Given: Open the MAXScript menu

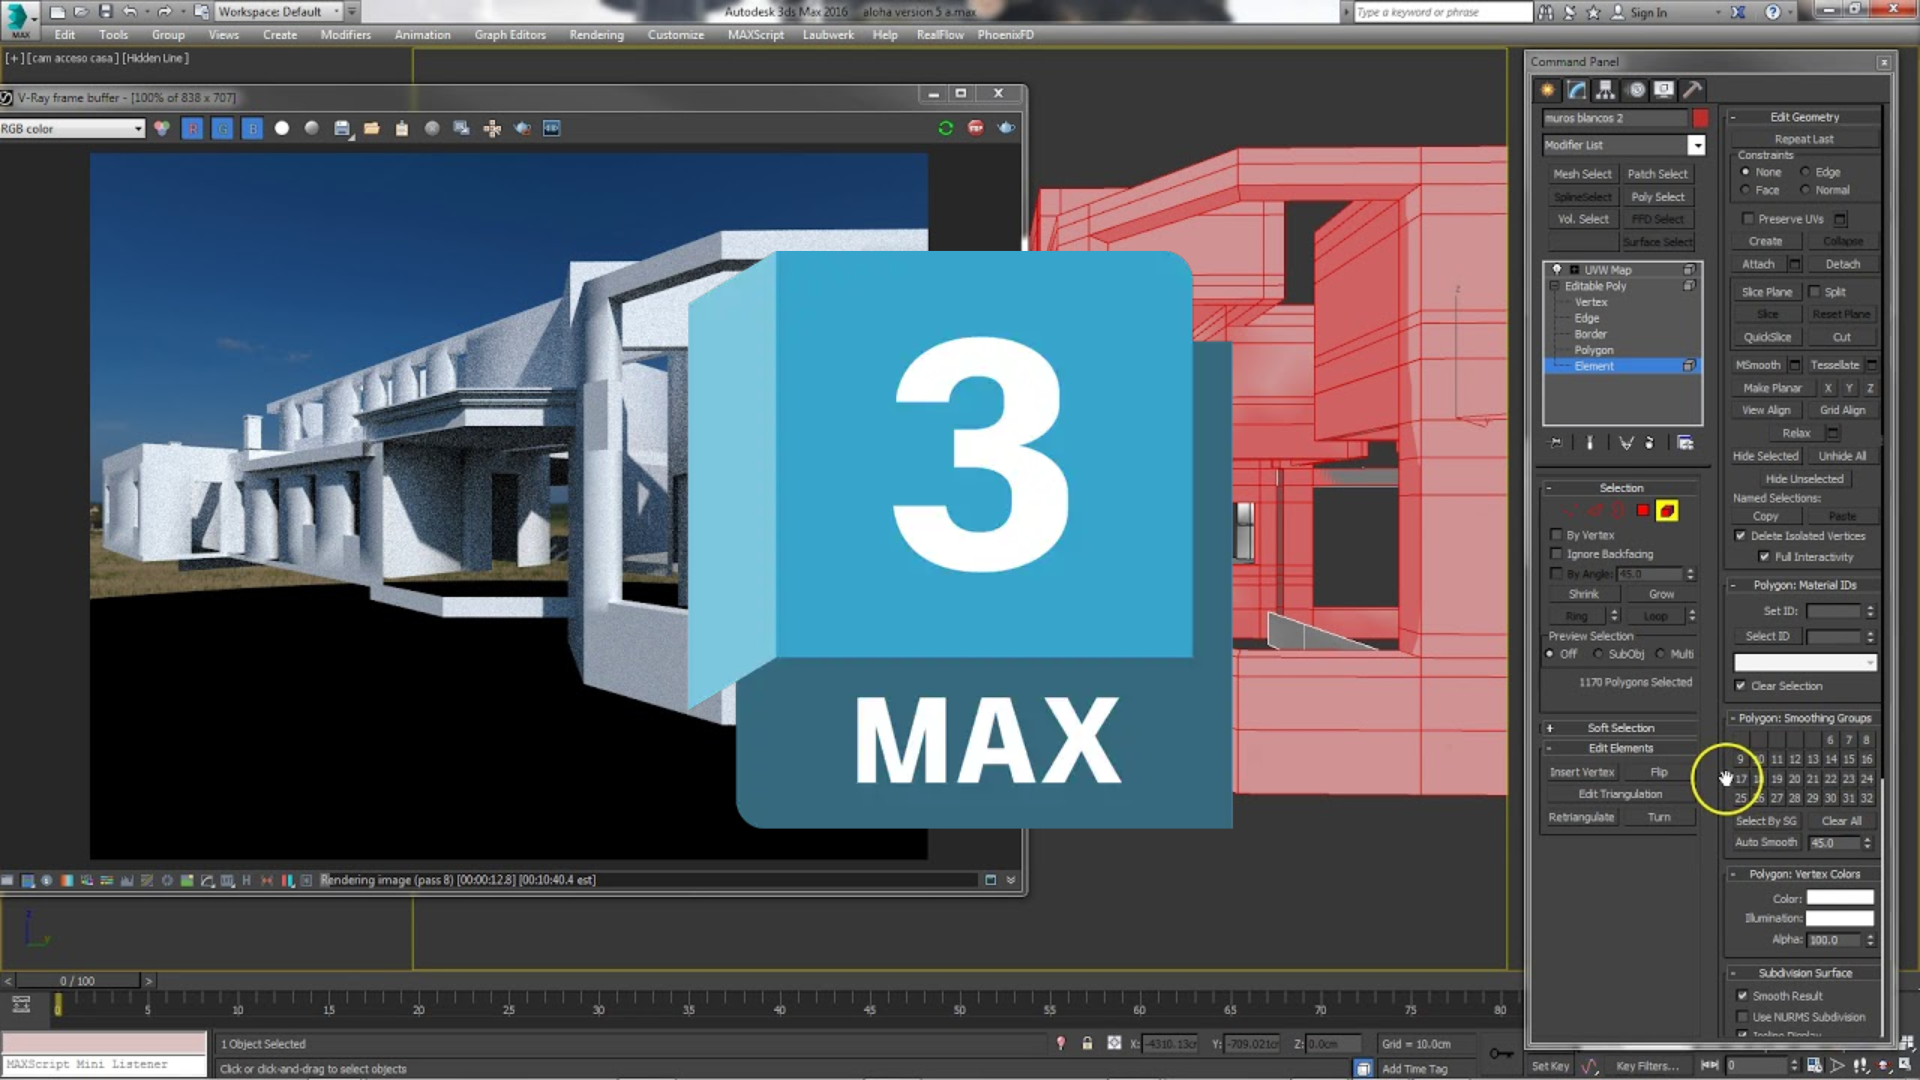Looking at the screenshot, I should [756, 35].
